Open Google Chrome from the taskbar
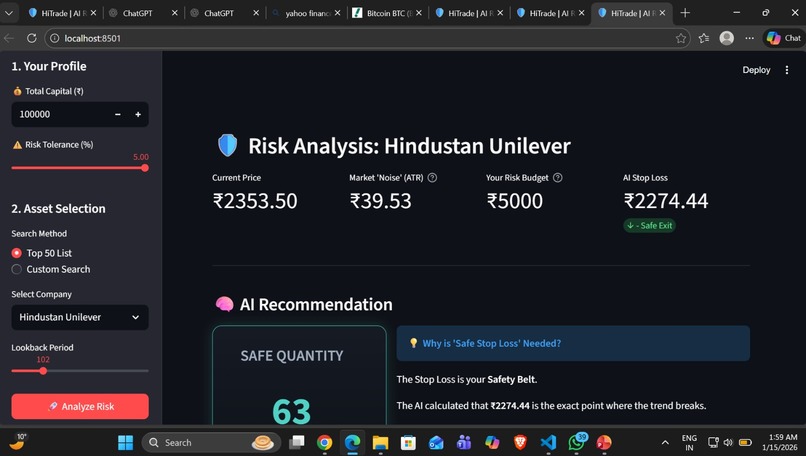This screenshot has width=806, height=456. pos(324,443)
